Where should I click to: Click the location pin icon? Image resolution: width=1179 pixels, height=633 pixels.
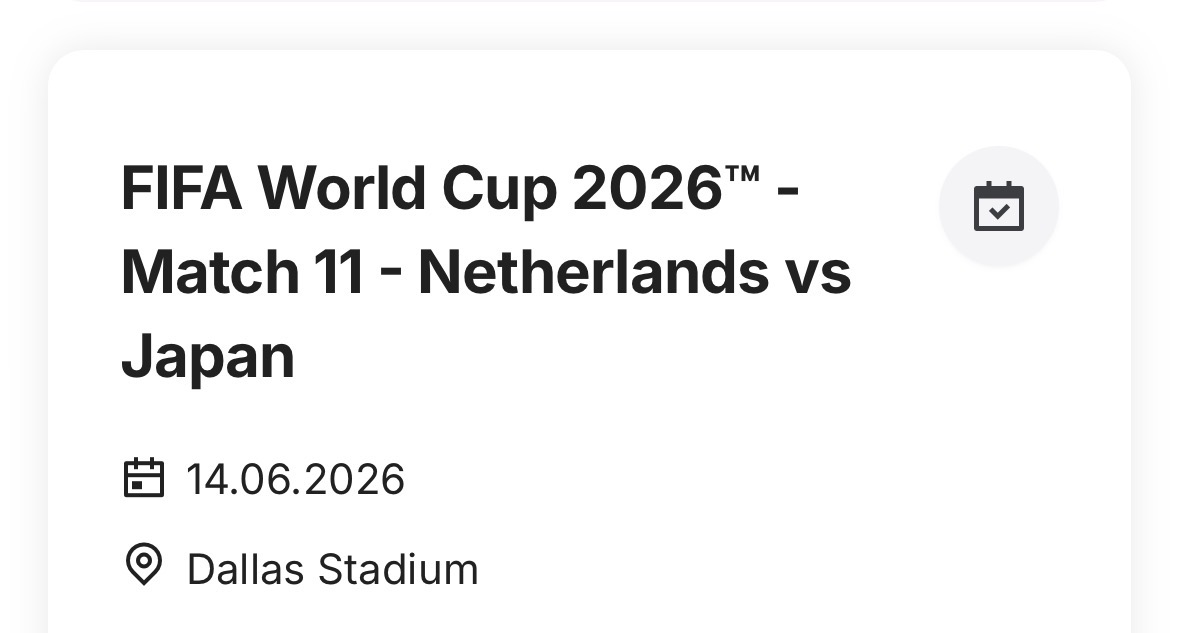tap(143, 565)
